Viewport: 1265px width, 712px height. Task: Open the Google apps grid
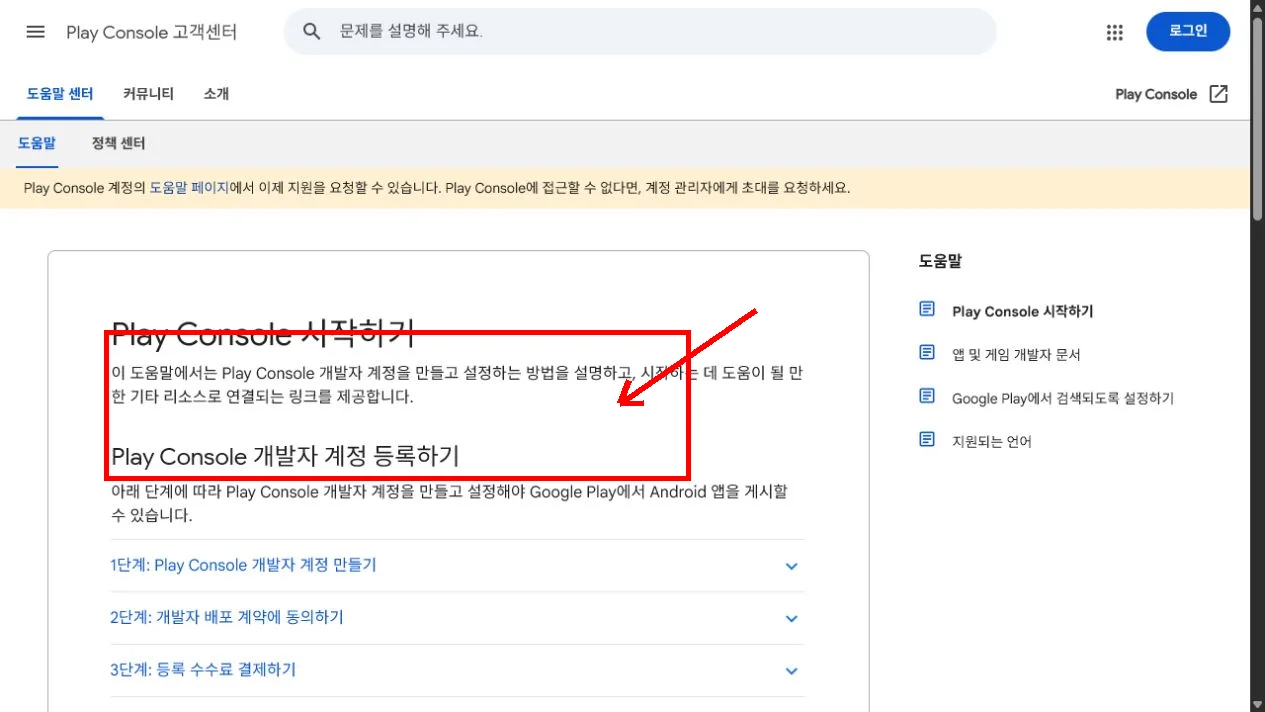(1115, 32)
